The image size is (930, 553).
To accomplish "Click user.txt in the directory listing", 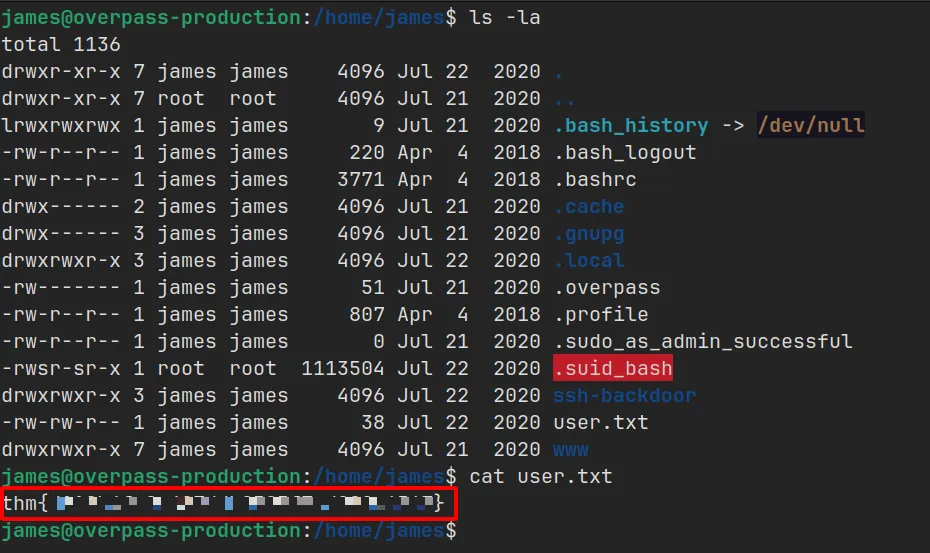I will tap(600, 422).
